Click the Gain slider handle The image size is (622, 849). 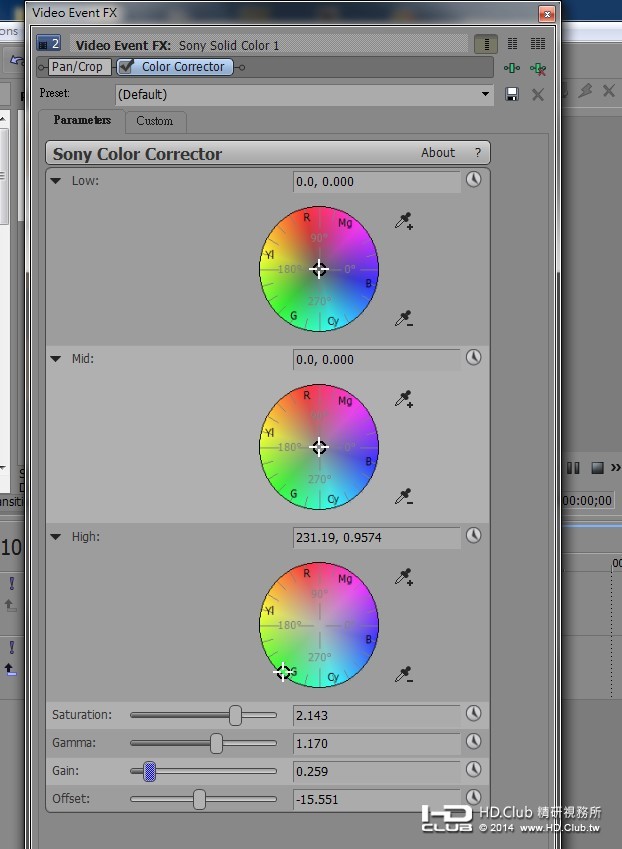point(149,772)
